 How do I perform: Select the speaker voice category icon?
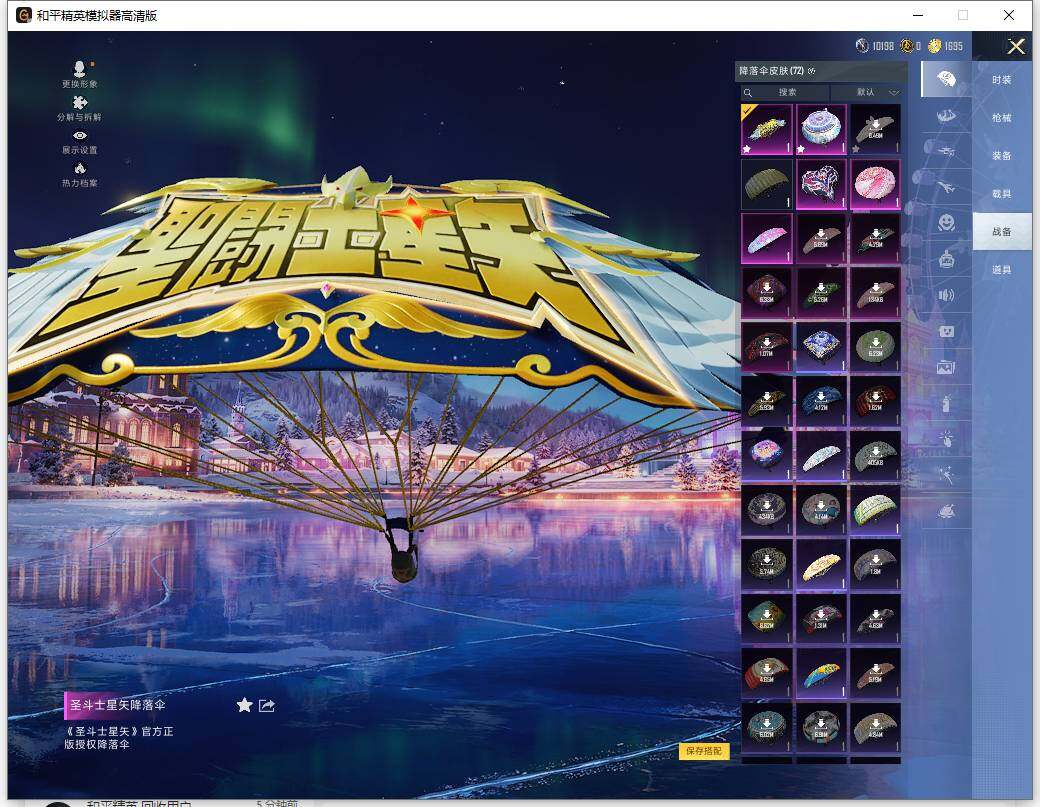(946, 295)
